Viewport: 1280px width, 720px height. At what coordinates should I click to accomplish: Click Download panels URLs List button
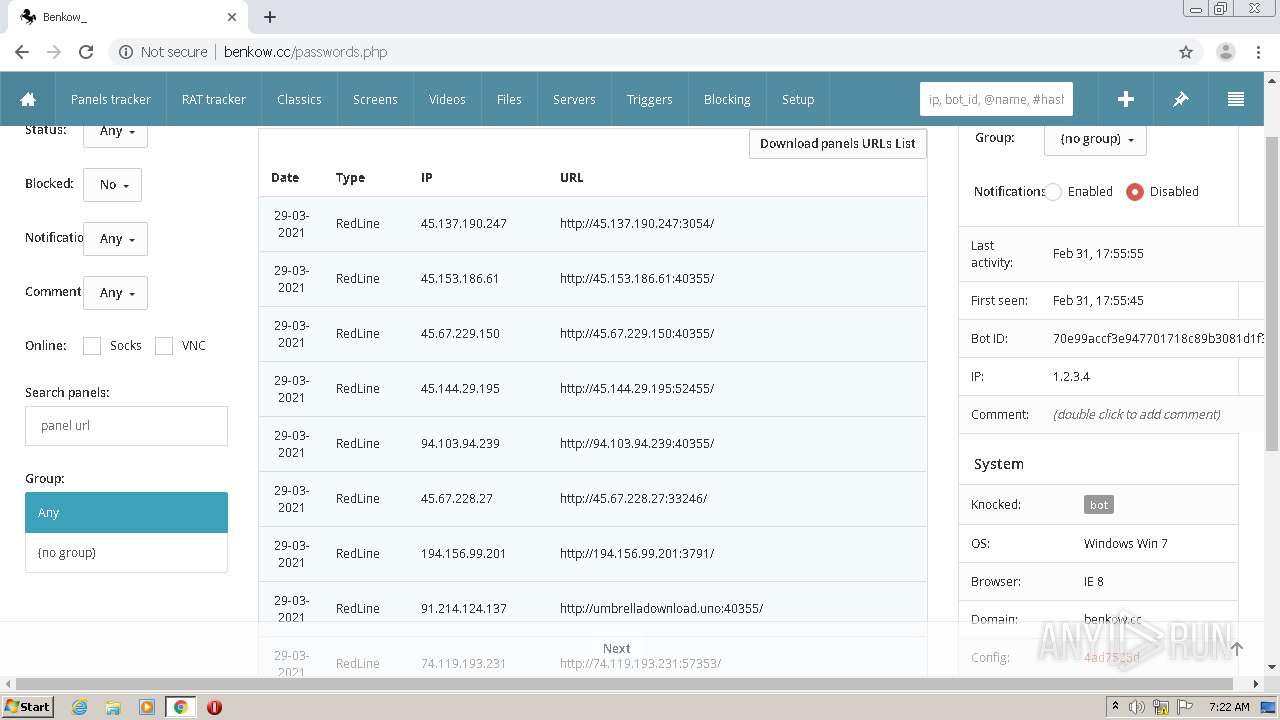[838, 144]
